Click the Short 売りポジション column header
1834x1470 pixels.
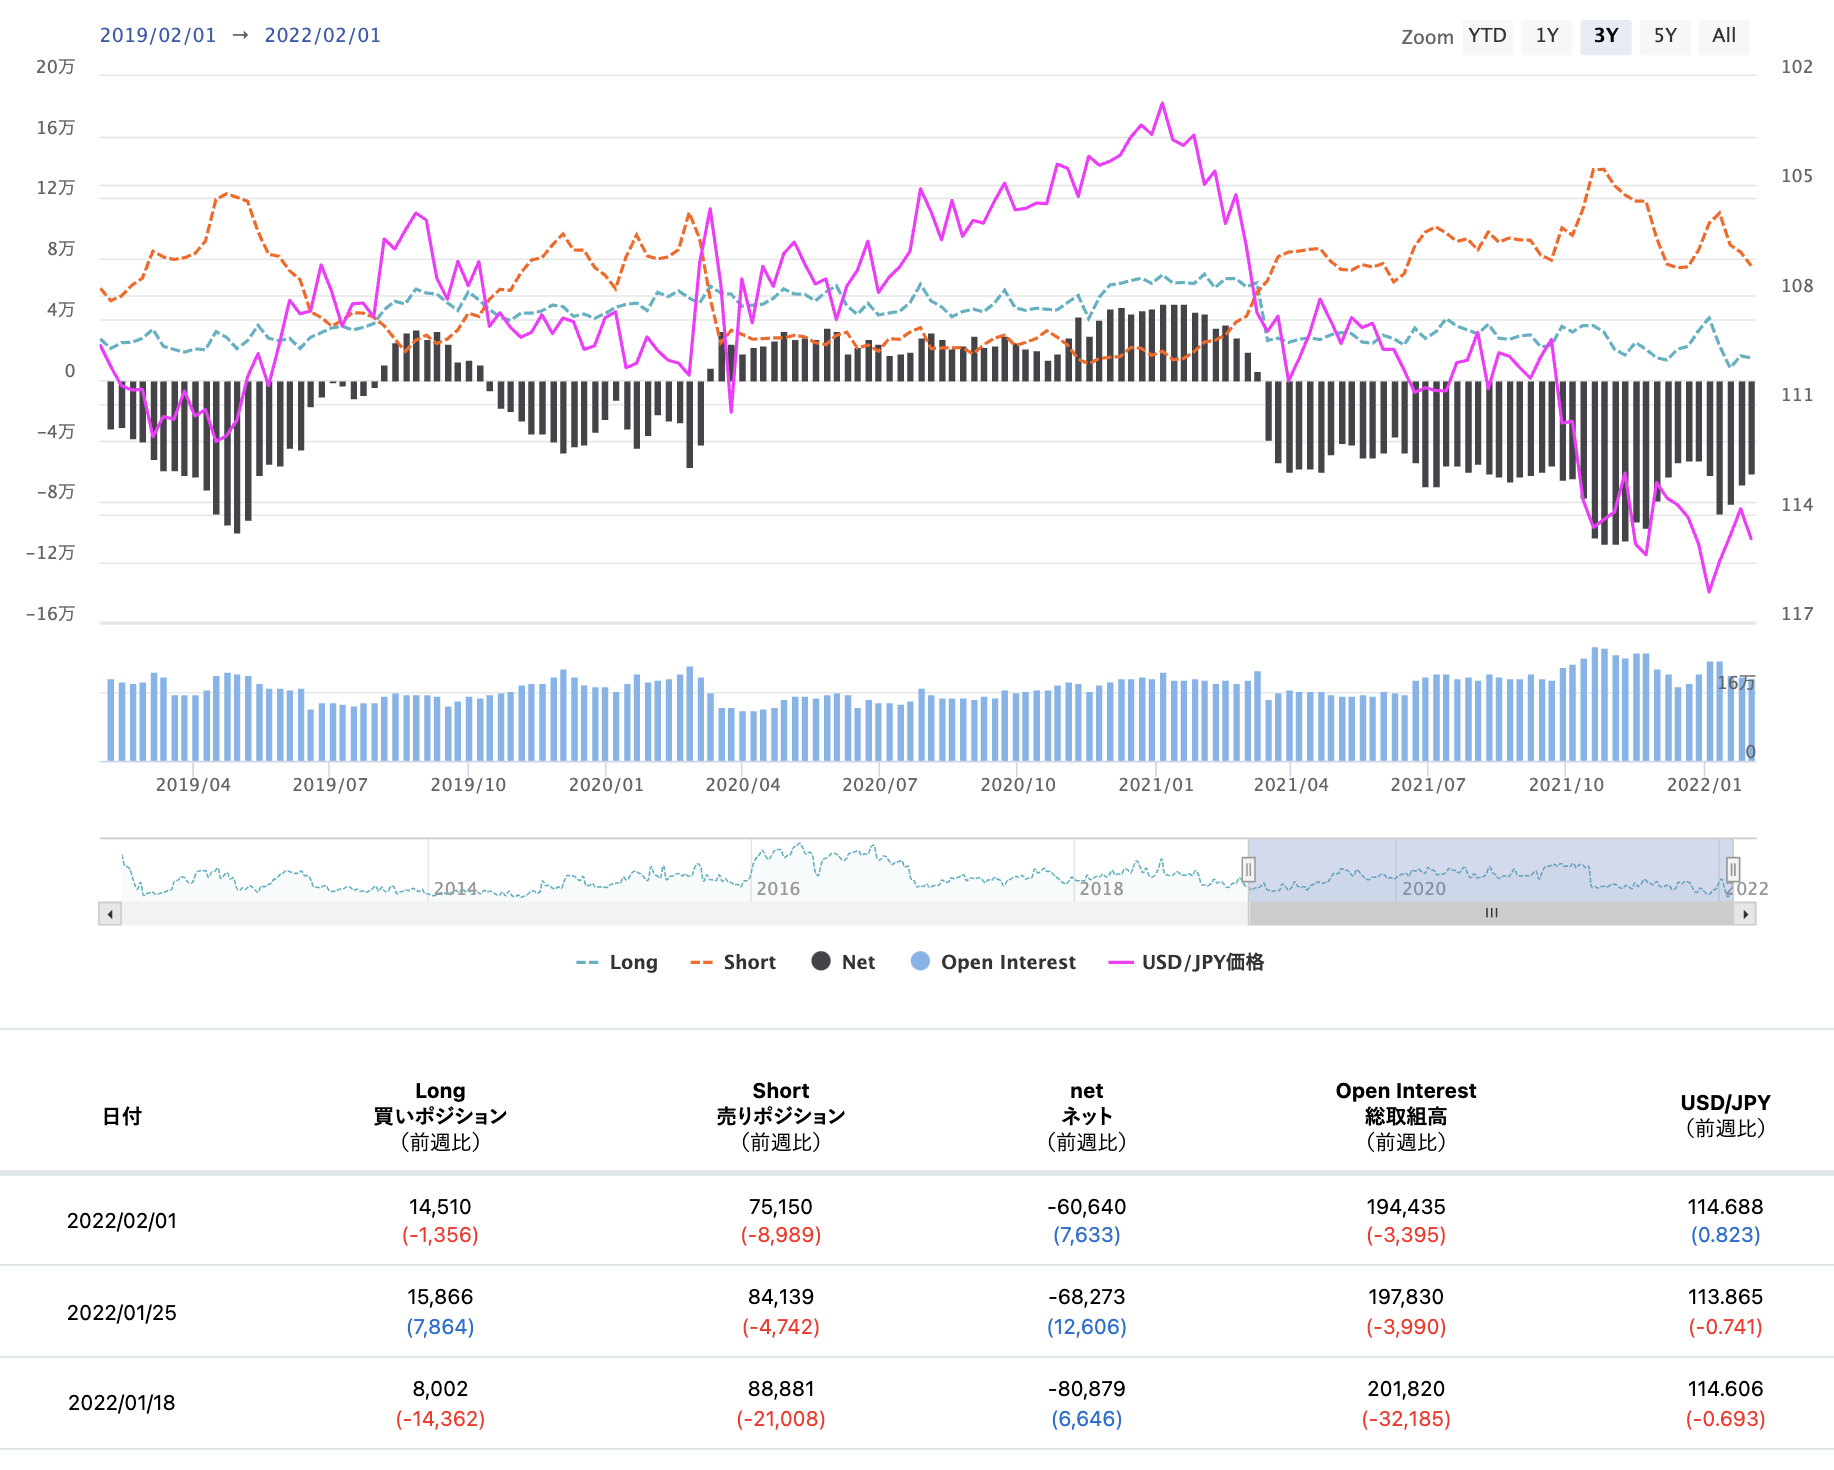click(x=781, y=1116)
